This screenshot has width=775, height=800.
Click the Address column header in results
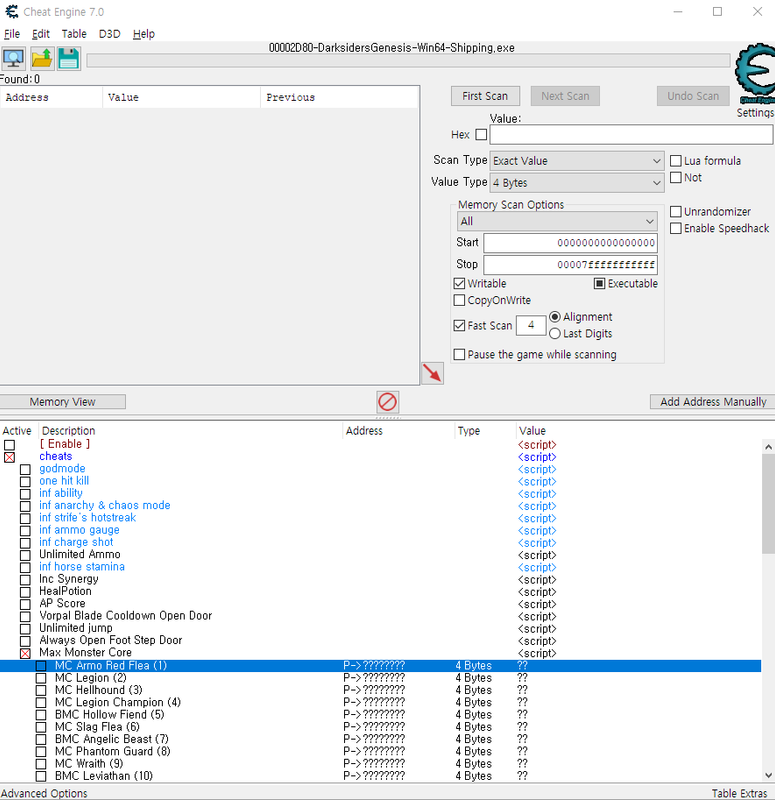51,97
